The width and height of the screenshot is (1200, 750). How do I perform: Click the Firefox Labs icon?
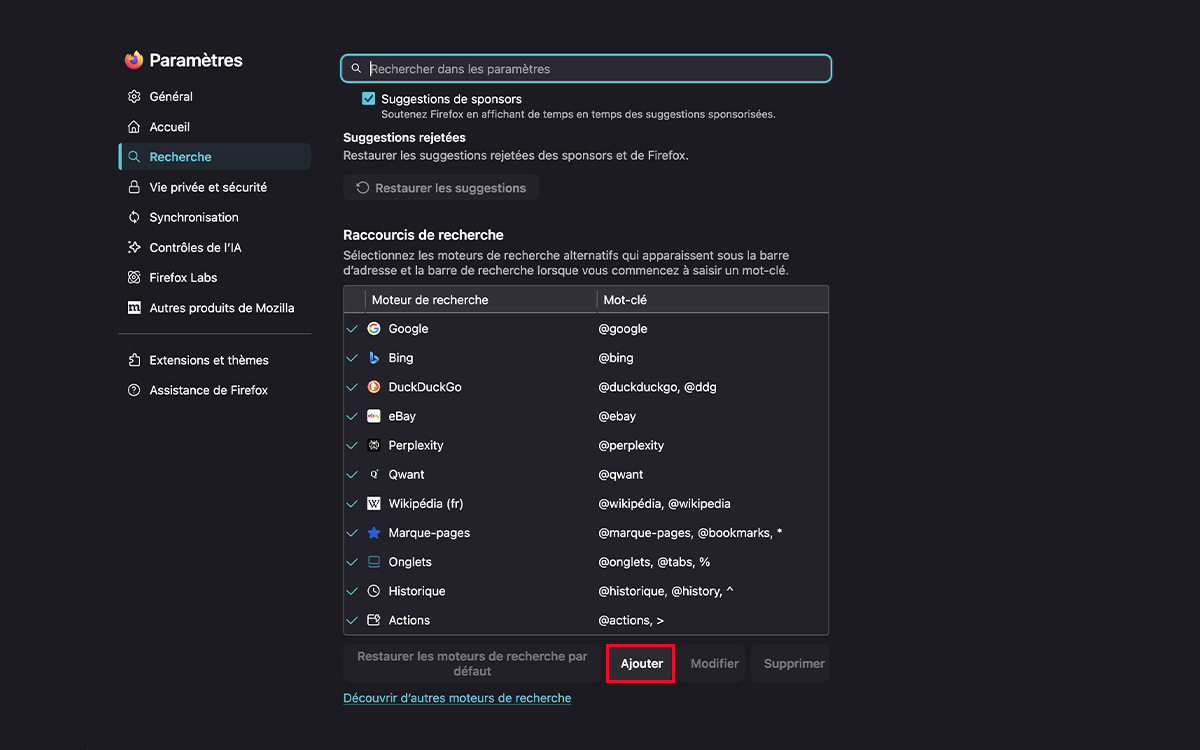click(x=134, y=277)
